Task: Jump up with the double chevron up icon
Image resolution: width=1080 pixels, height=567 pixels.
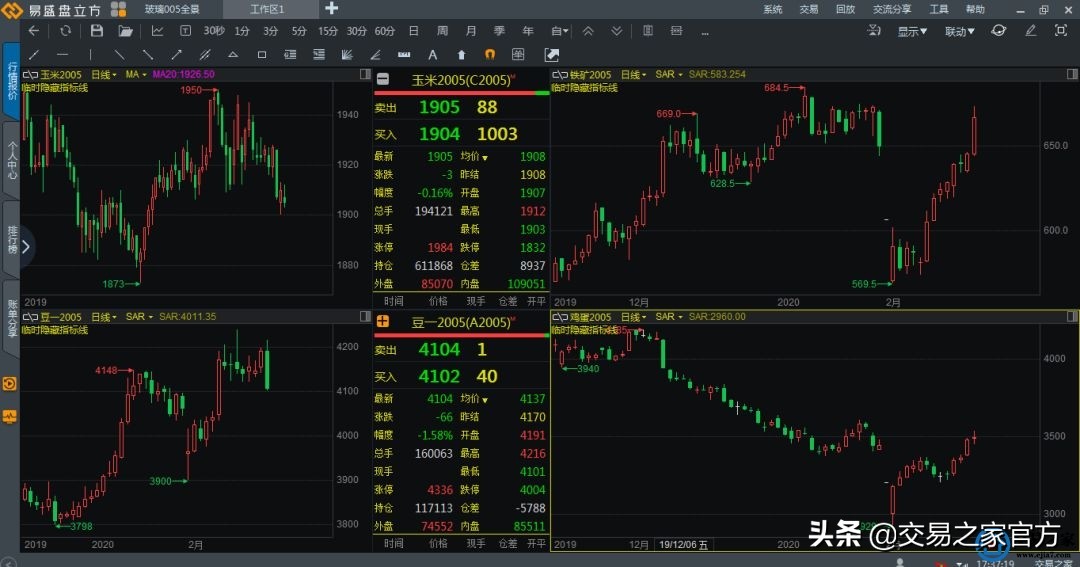Action: (x=588, y=30)
